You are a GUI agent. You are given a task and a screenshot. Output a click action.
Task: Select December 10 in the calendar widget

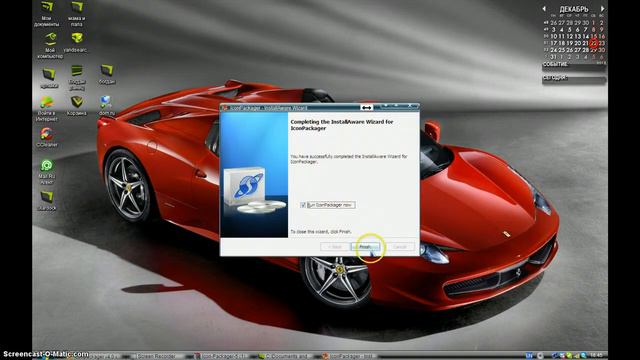pos(553,36)
